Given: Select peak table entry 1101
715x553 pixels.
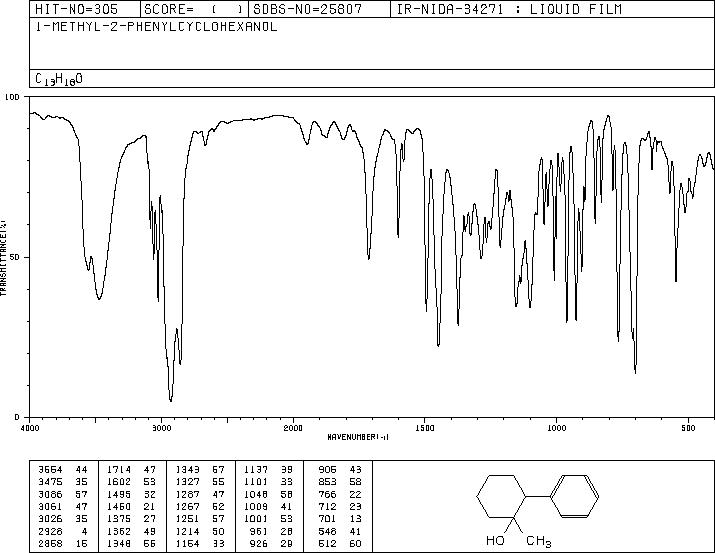Looking at the screenshot, I should 269,482.
